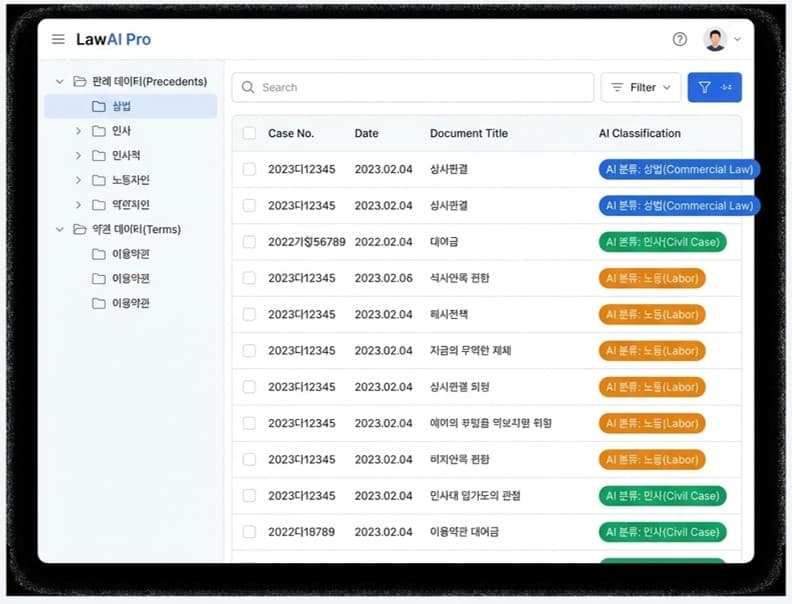Click the search magnifier icon

pos(248,88)
